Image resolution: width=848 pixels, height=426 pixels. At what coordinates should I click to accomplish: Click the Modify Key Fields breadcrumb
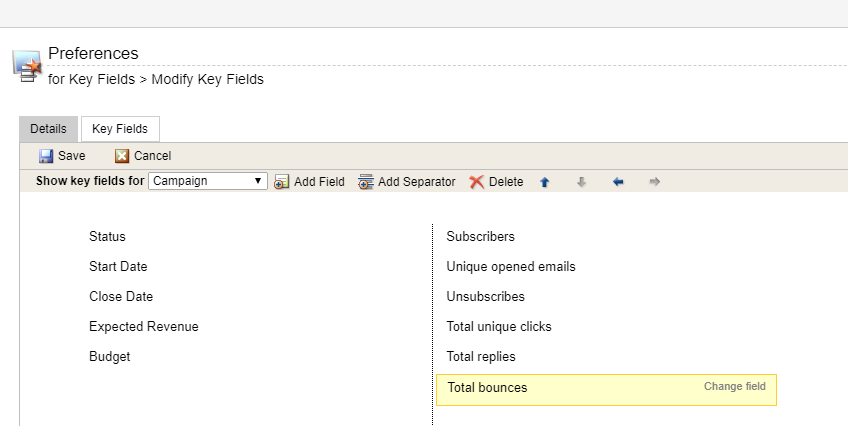(x=208, y=79)
